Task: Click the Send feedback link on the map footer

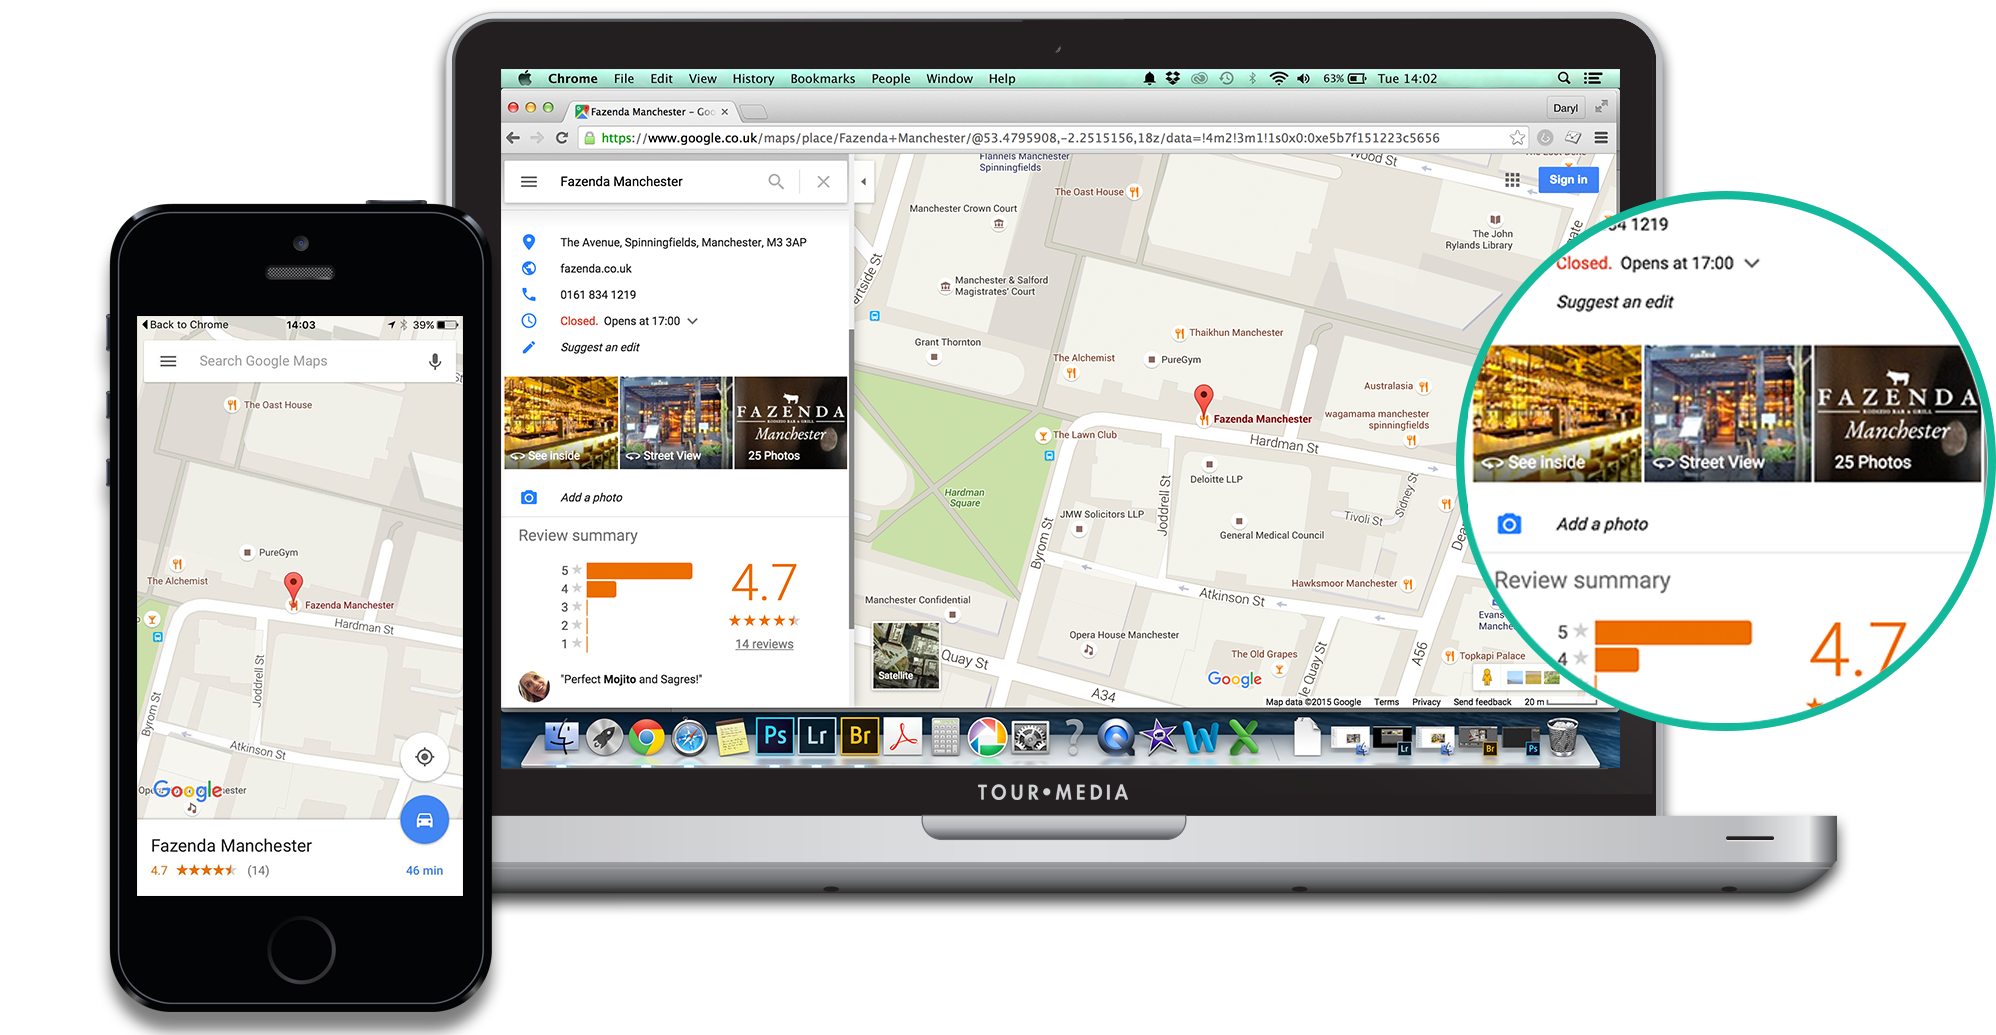Action: point(1482,702)
